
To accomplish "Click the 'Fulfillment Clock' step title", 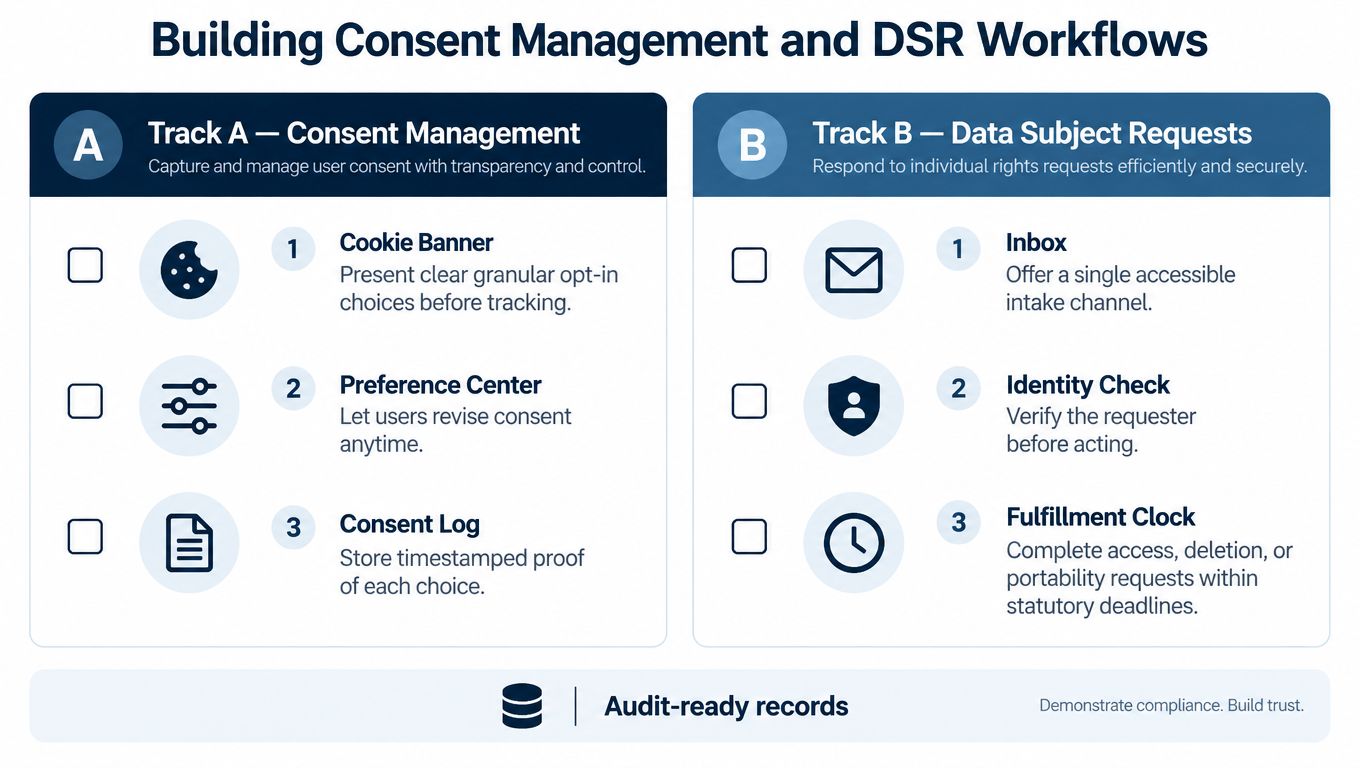I will (x=1100, y=517).
